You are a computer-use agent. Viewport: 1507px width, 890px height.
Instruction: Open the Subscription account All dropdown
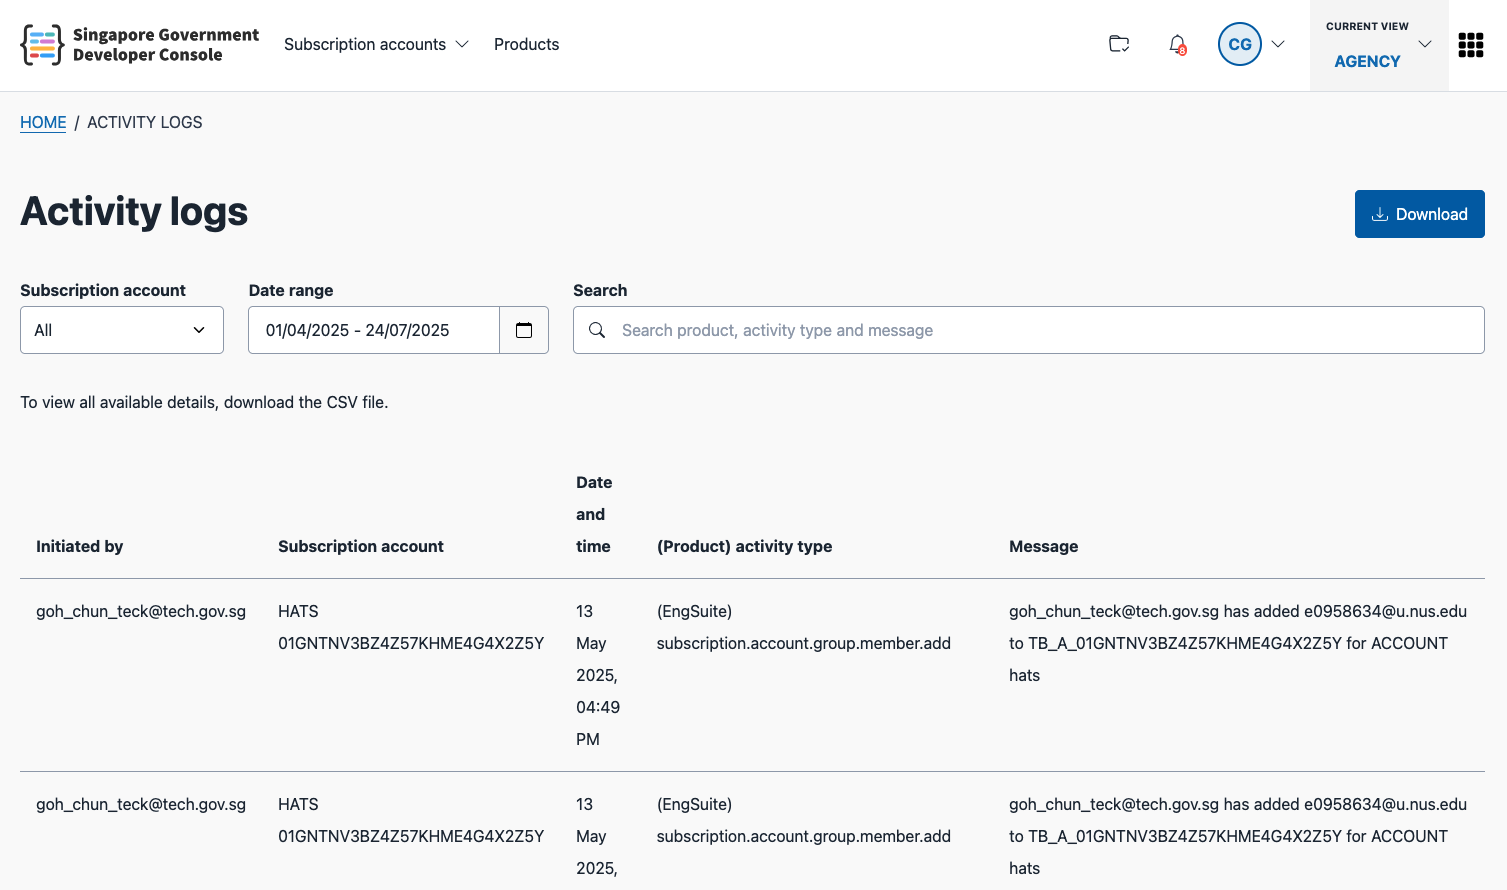coord(122,330)
